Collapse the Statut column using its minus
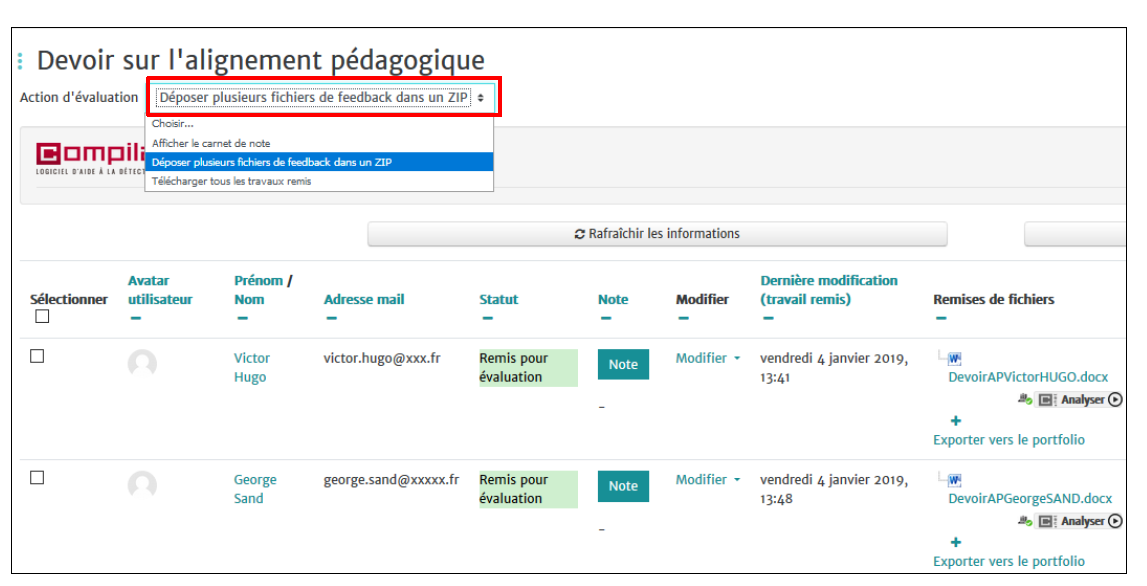 (487, 319)
